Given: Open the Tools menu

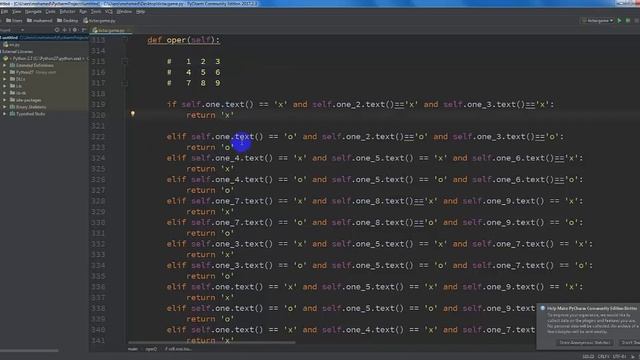Looking at the screenshot, I should coord(96,12).
